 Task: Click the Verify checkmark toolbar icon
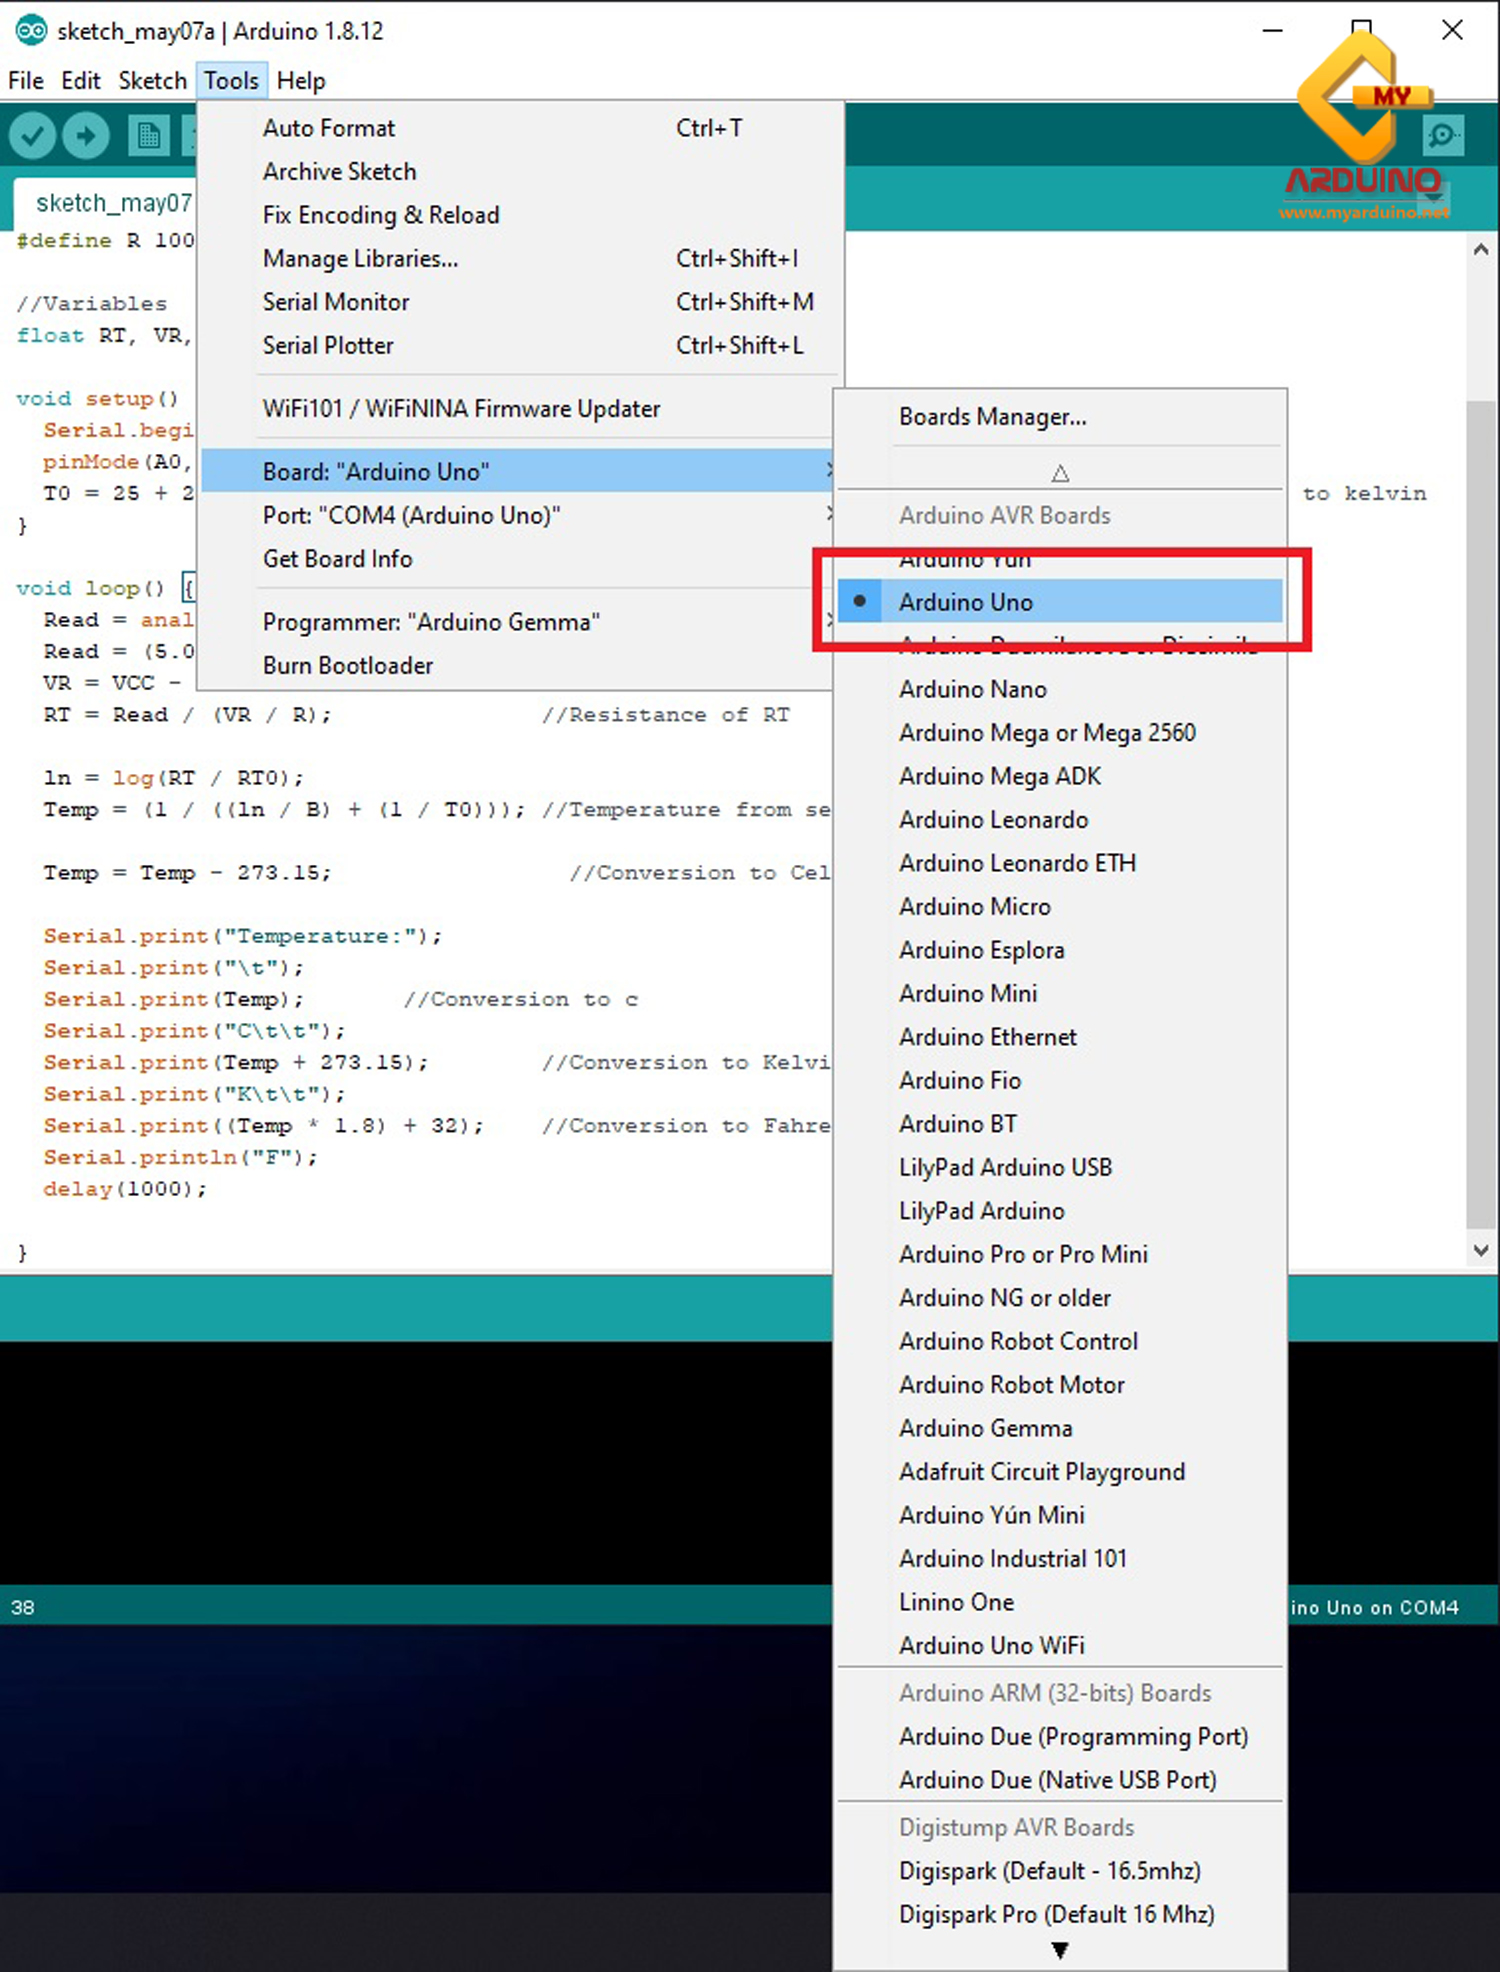33,135
